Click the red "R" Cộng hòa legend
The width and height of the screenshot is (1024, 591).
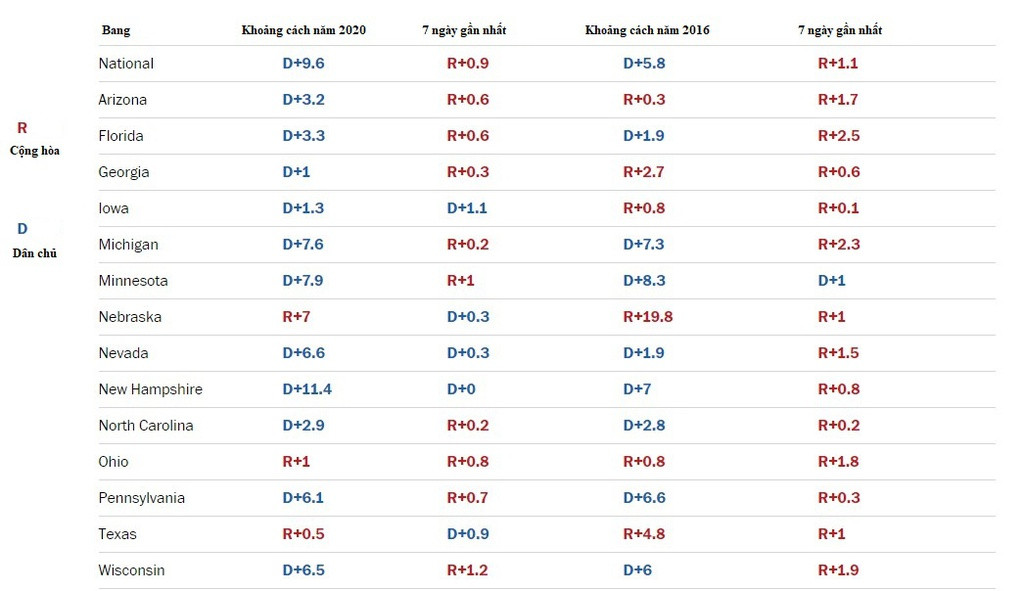click(x=23, y=129)
